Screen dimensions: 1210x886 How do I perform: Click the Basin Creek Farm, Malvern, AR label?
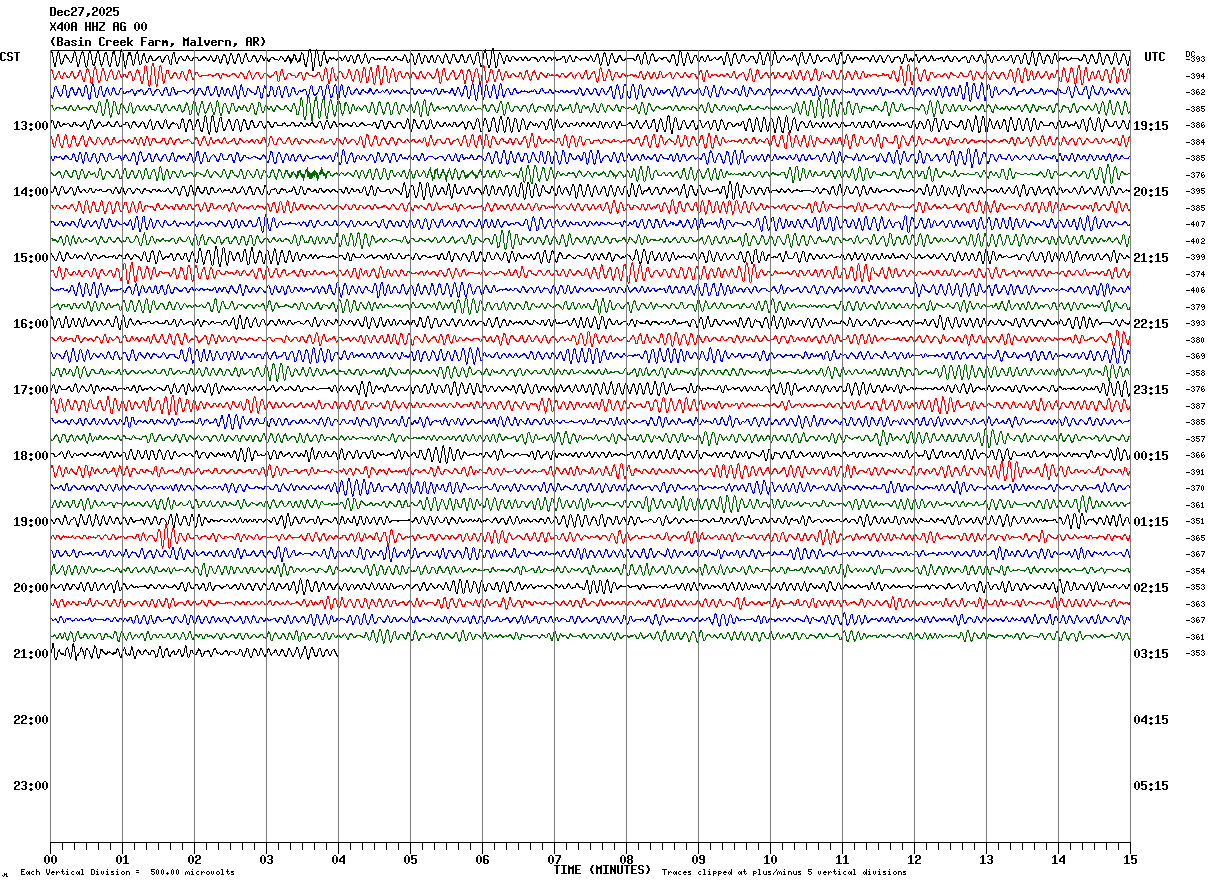coord(158,42)
